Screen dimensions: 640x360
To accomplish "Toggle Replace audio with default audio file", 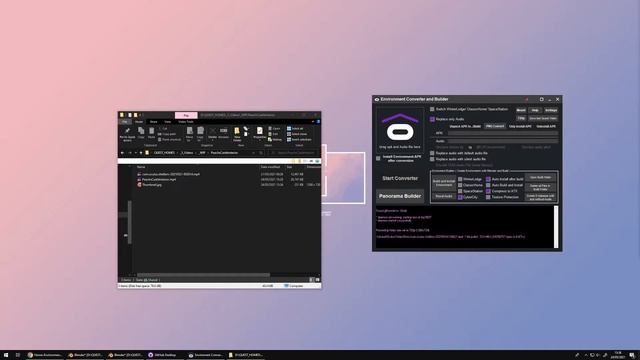I will (x=432, y=153).
